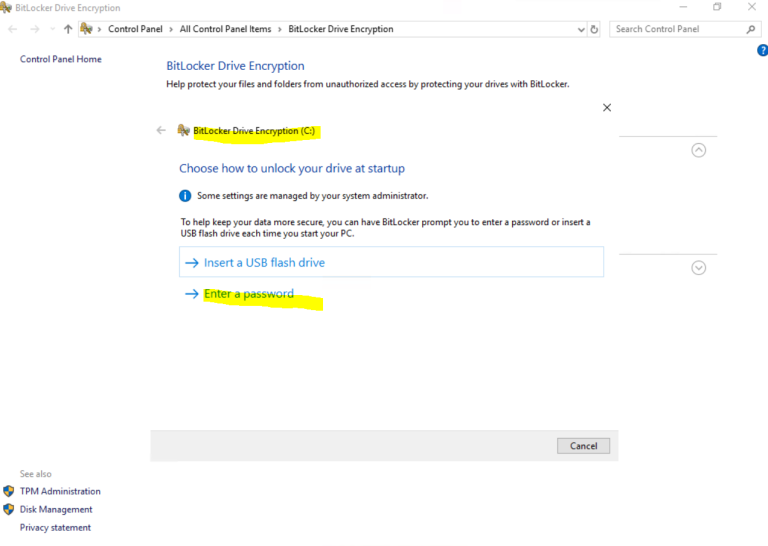768x546 pixels.
Task: Choose Insert a USB flash drive
Action: (x=391, y=262)
